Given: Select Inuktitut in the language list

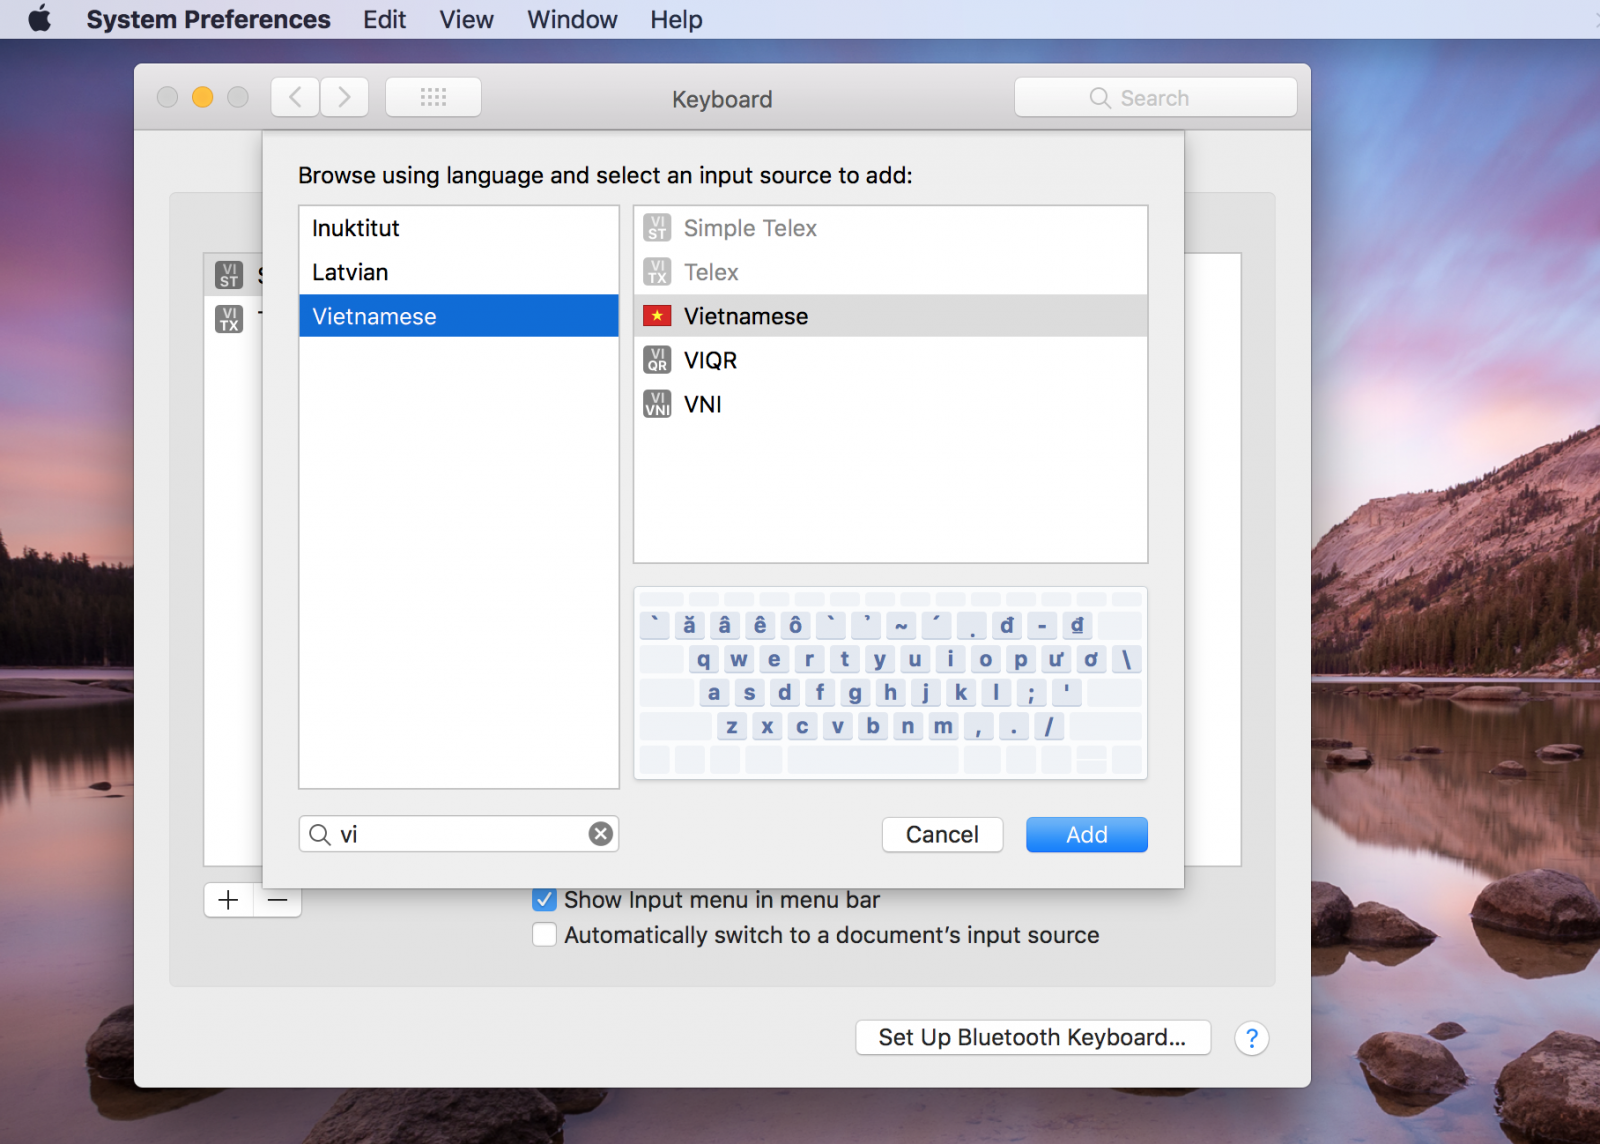Looking at the screenshot, I should 458,228.
